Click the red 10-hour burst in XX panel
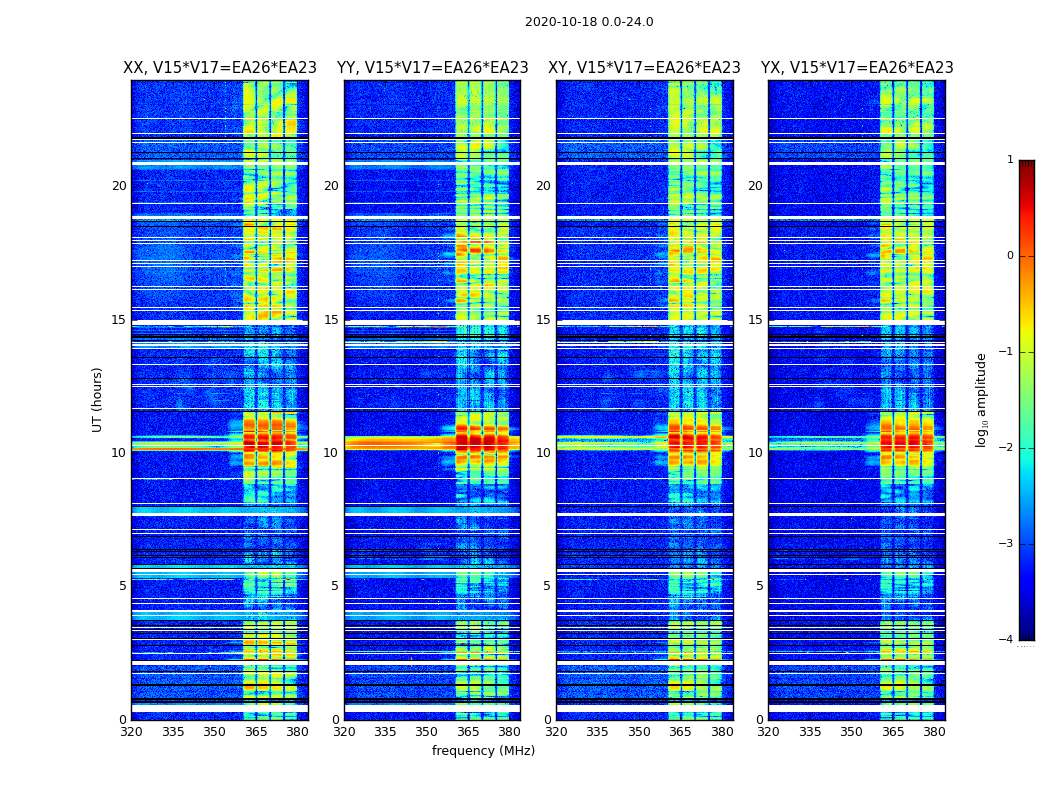Viewport: 1050px width, 800px height. pos(270,441)
